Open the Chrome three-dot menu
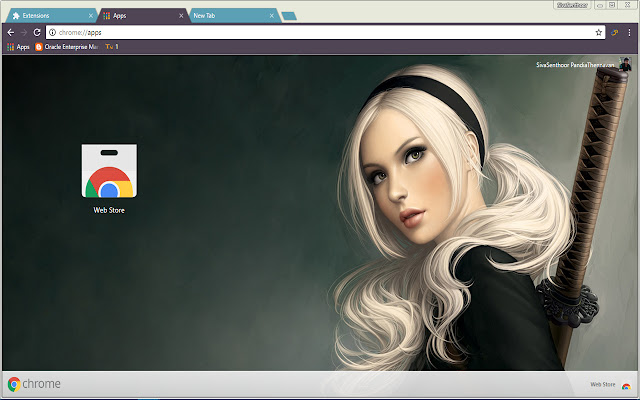This screenshot has height=400, width=640. pos(629,32)
